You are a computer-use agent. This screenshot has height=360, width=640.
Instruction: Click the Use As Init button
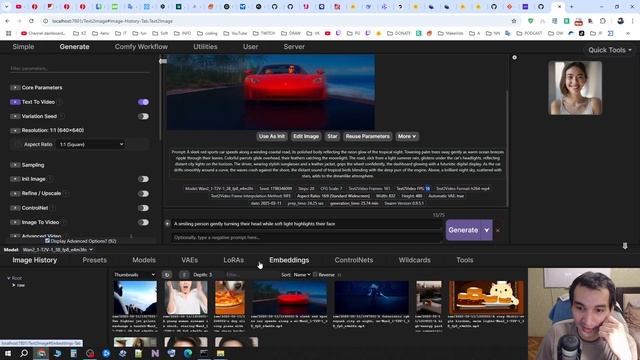tap(272, 136)
